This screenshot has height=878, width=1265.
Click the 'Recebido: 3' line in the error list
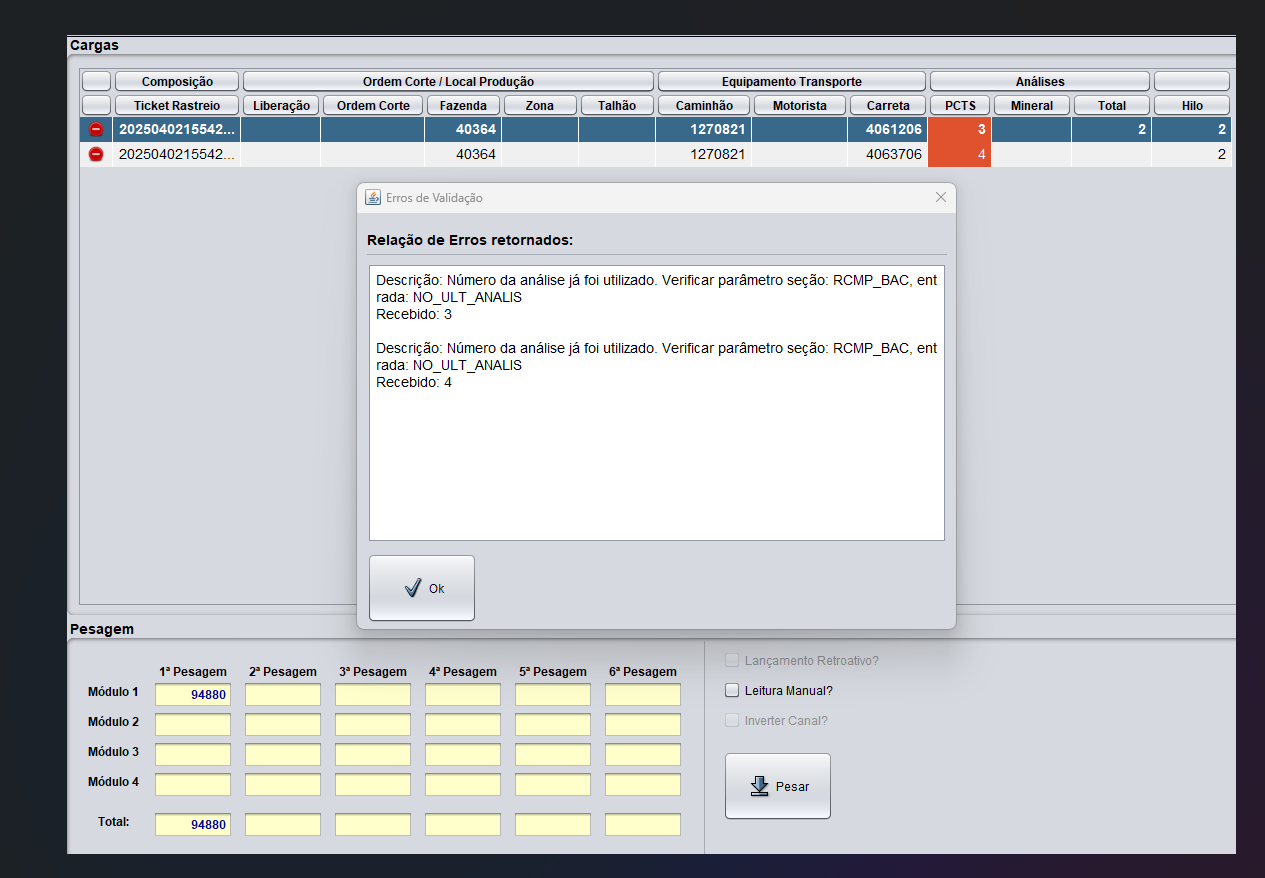click(414, 314)
